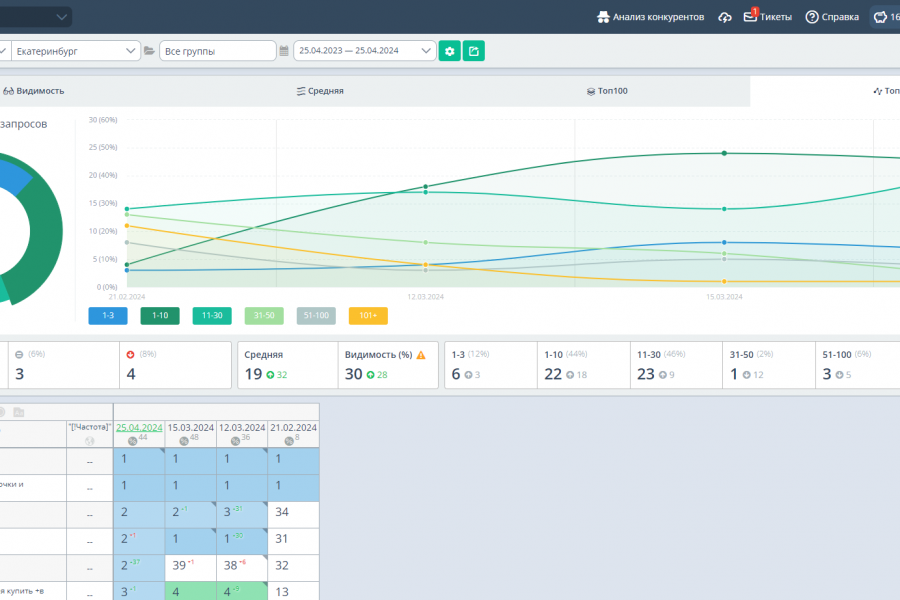Open the Справка help menu
The image size is (900, 600).
832,17
